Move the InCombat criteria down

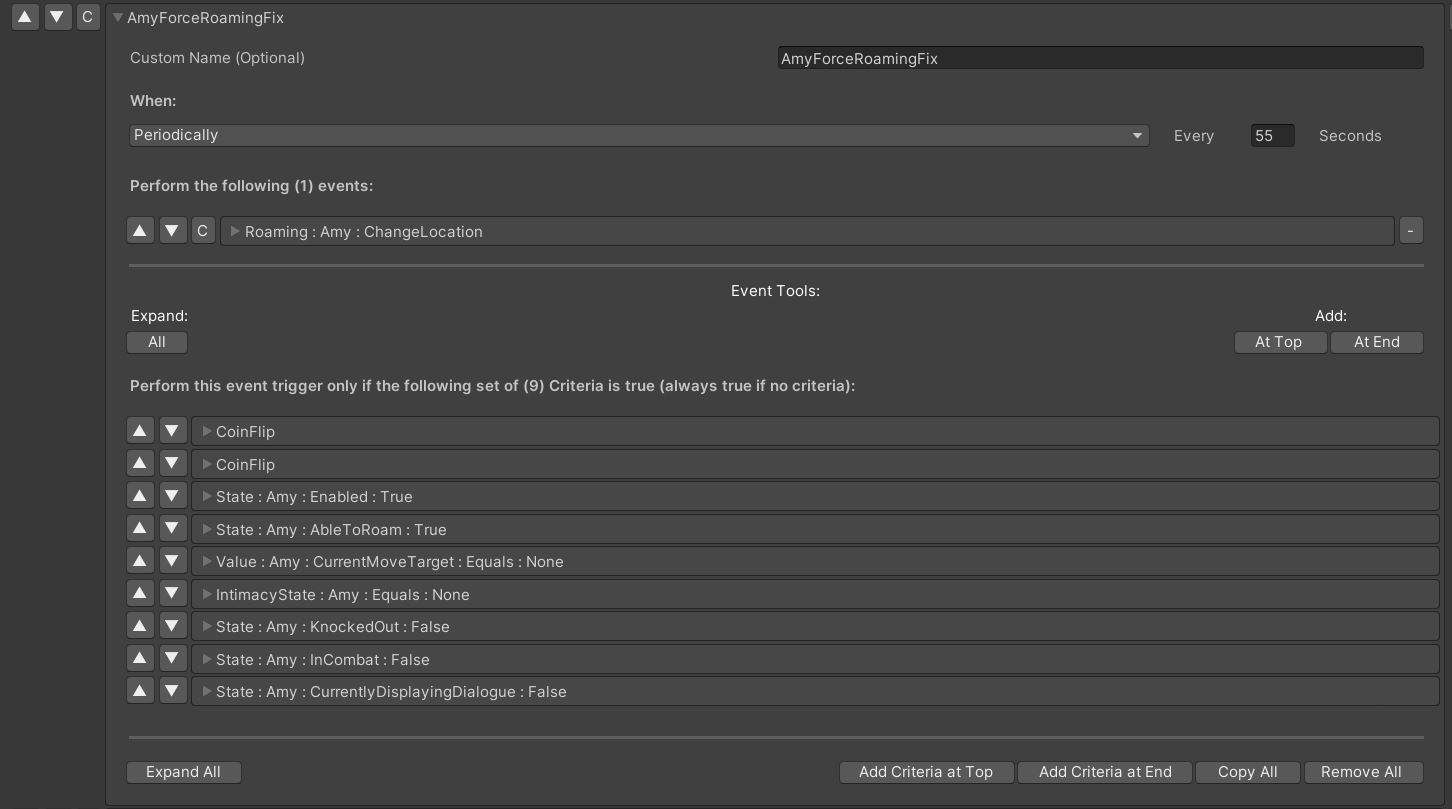click(173, 660)
